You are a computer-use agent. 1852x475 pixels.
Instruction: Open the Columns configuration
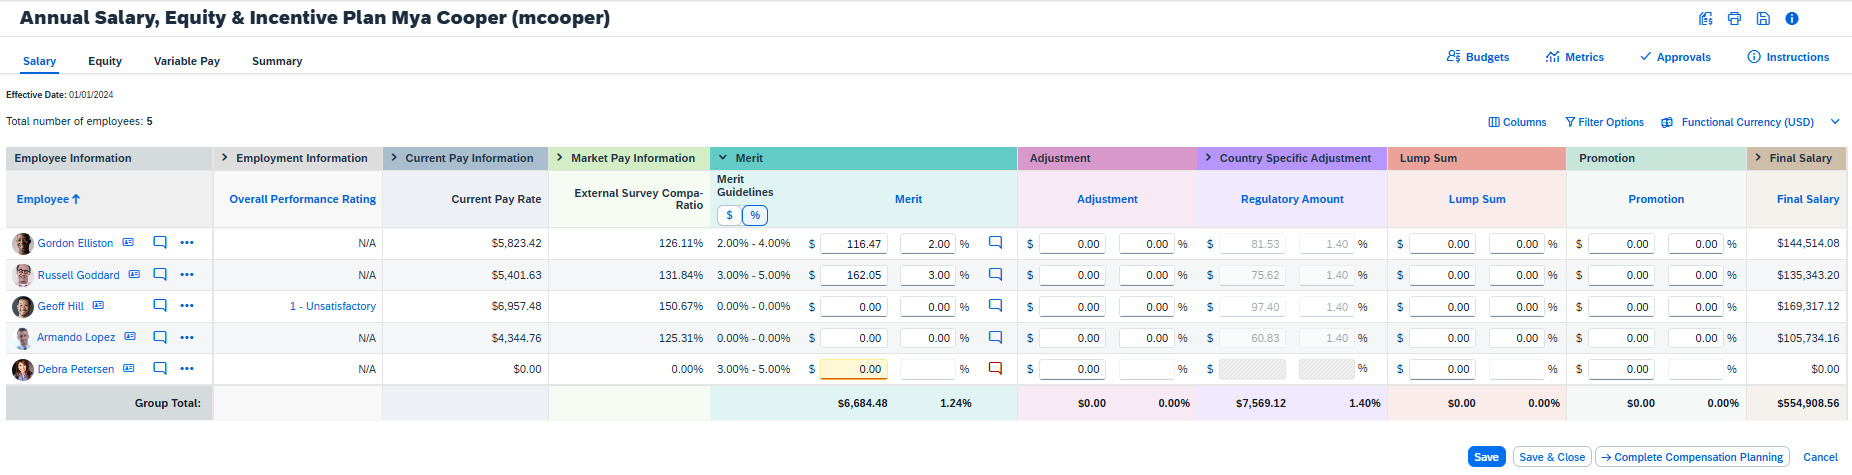click(x=1517, y=122)
